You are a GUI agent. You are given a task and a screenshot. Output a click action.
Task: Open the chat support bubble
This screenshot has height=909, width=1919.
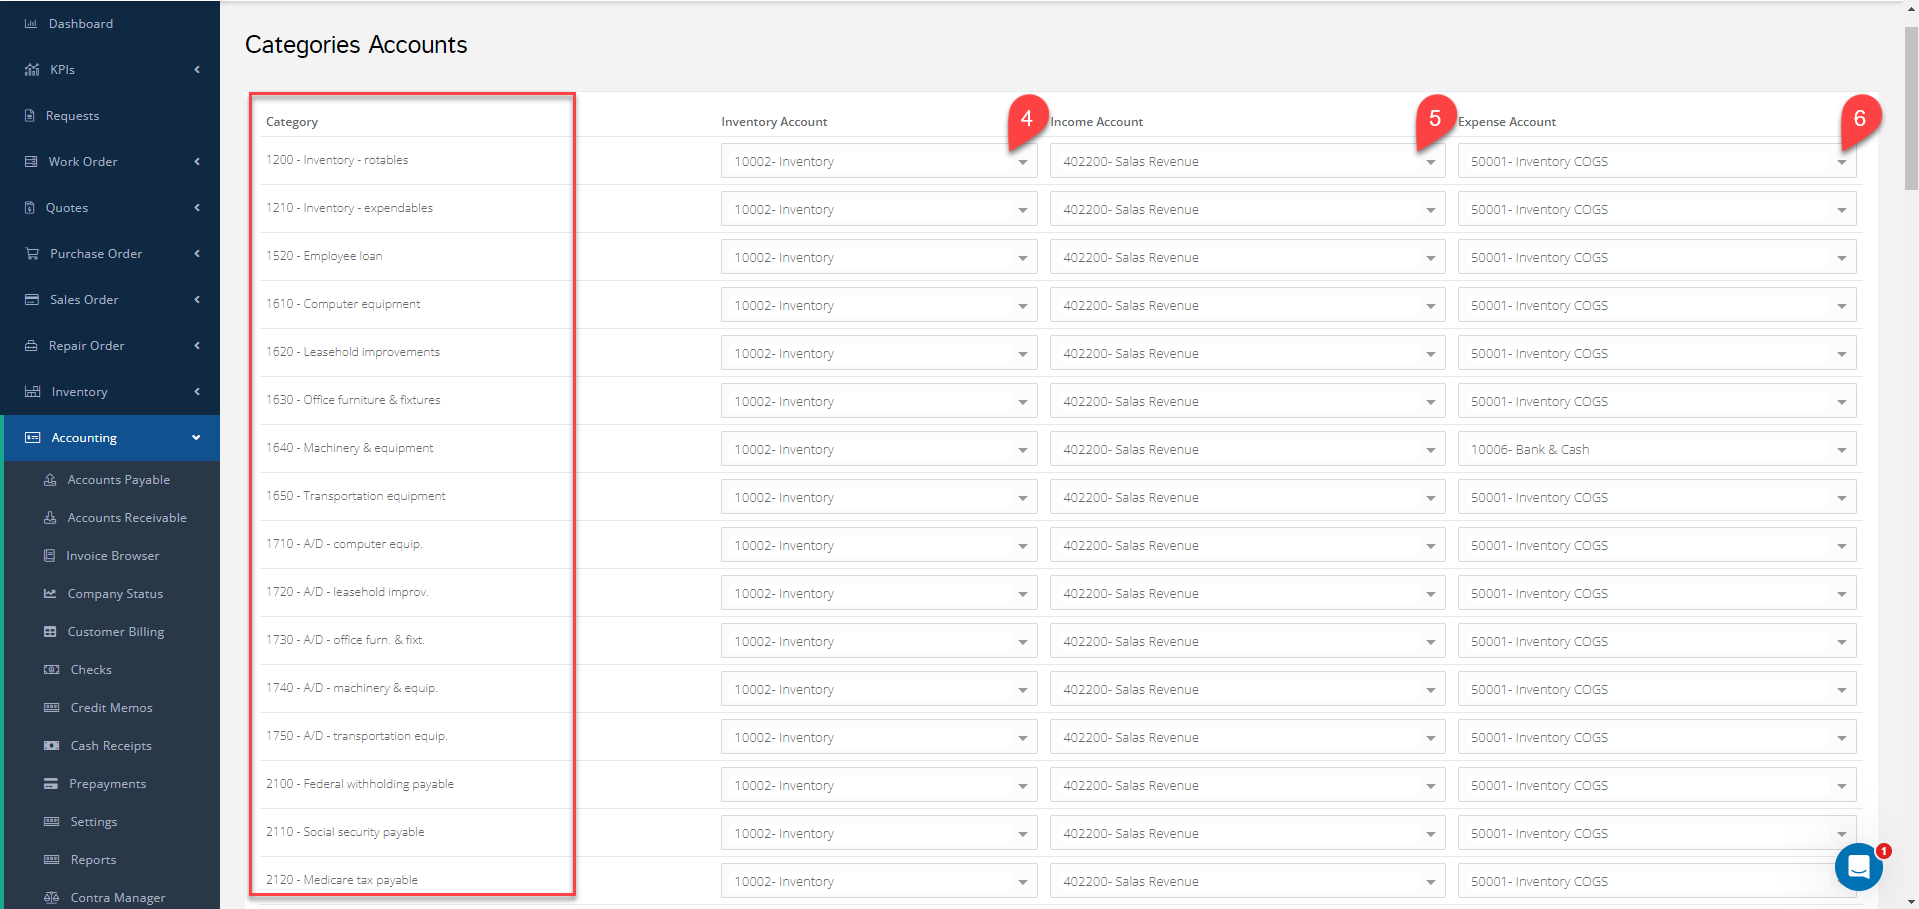1858,867
